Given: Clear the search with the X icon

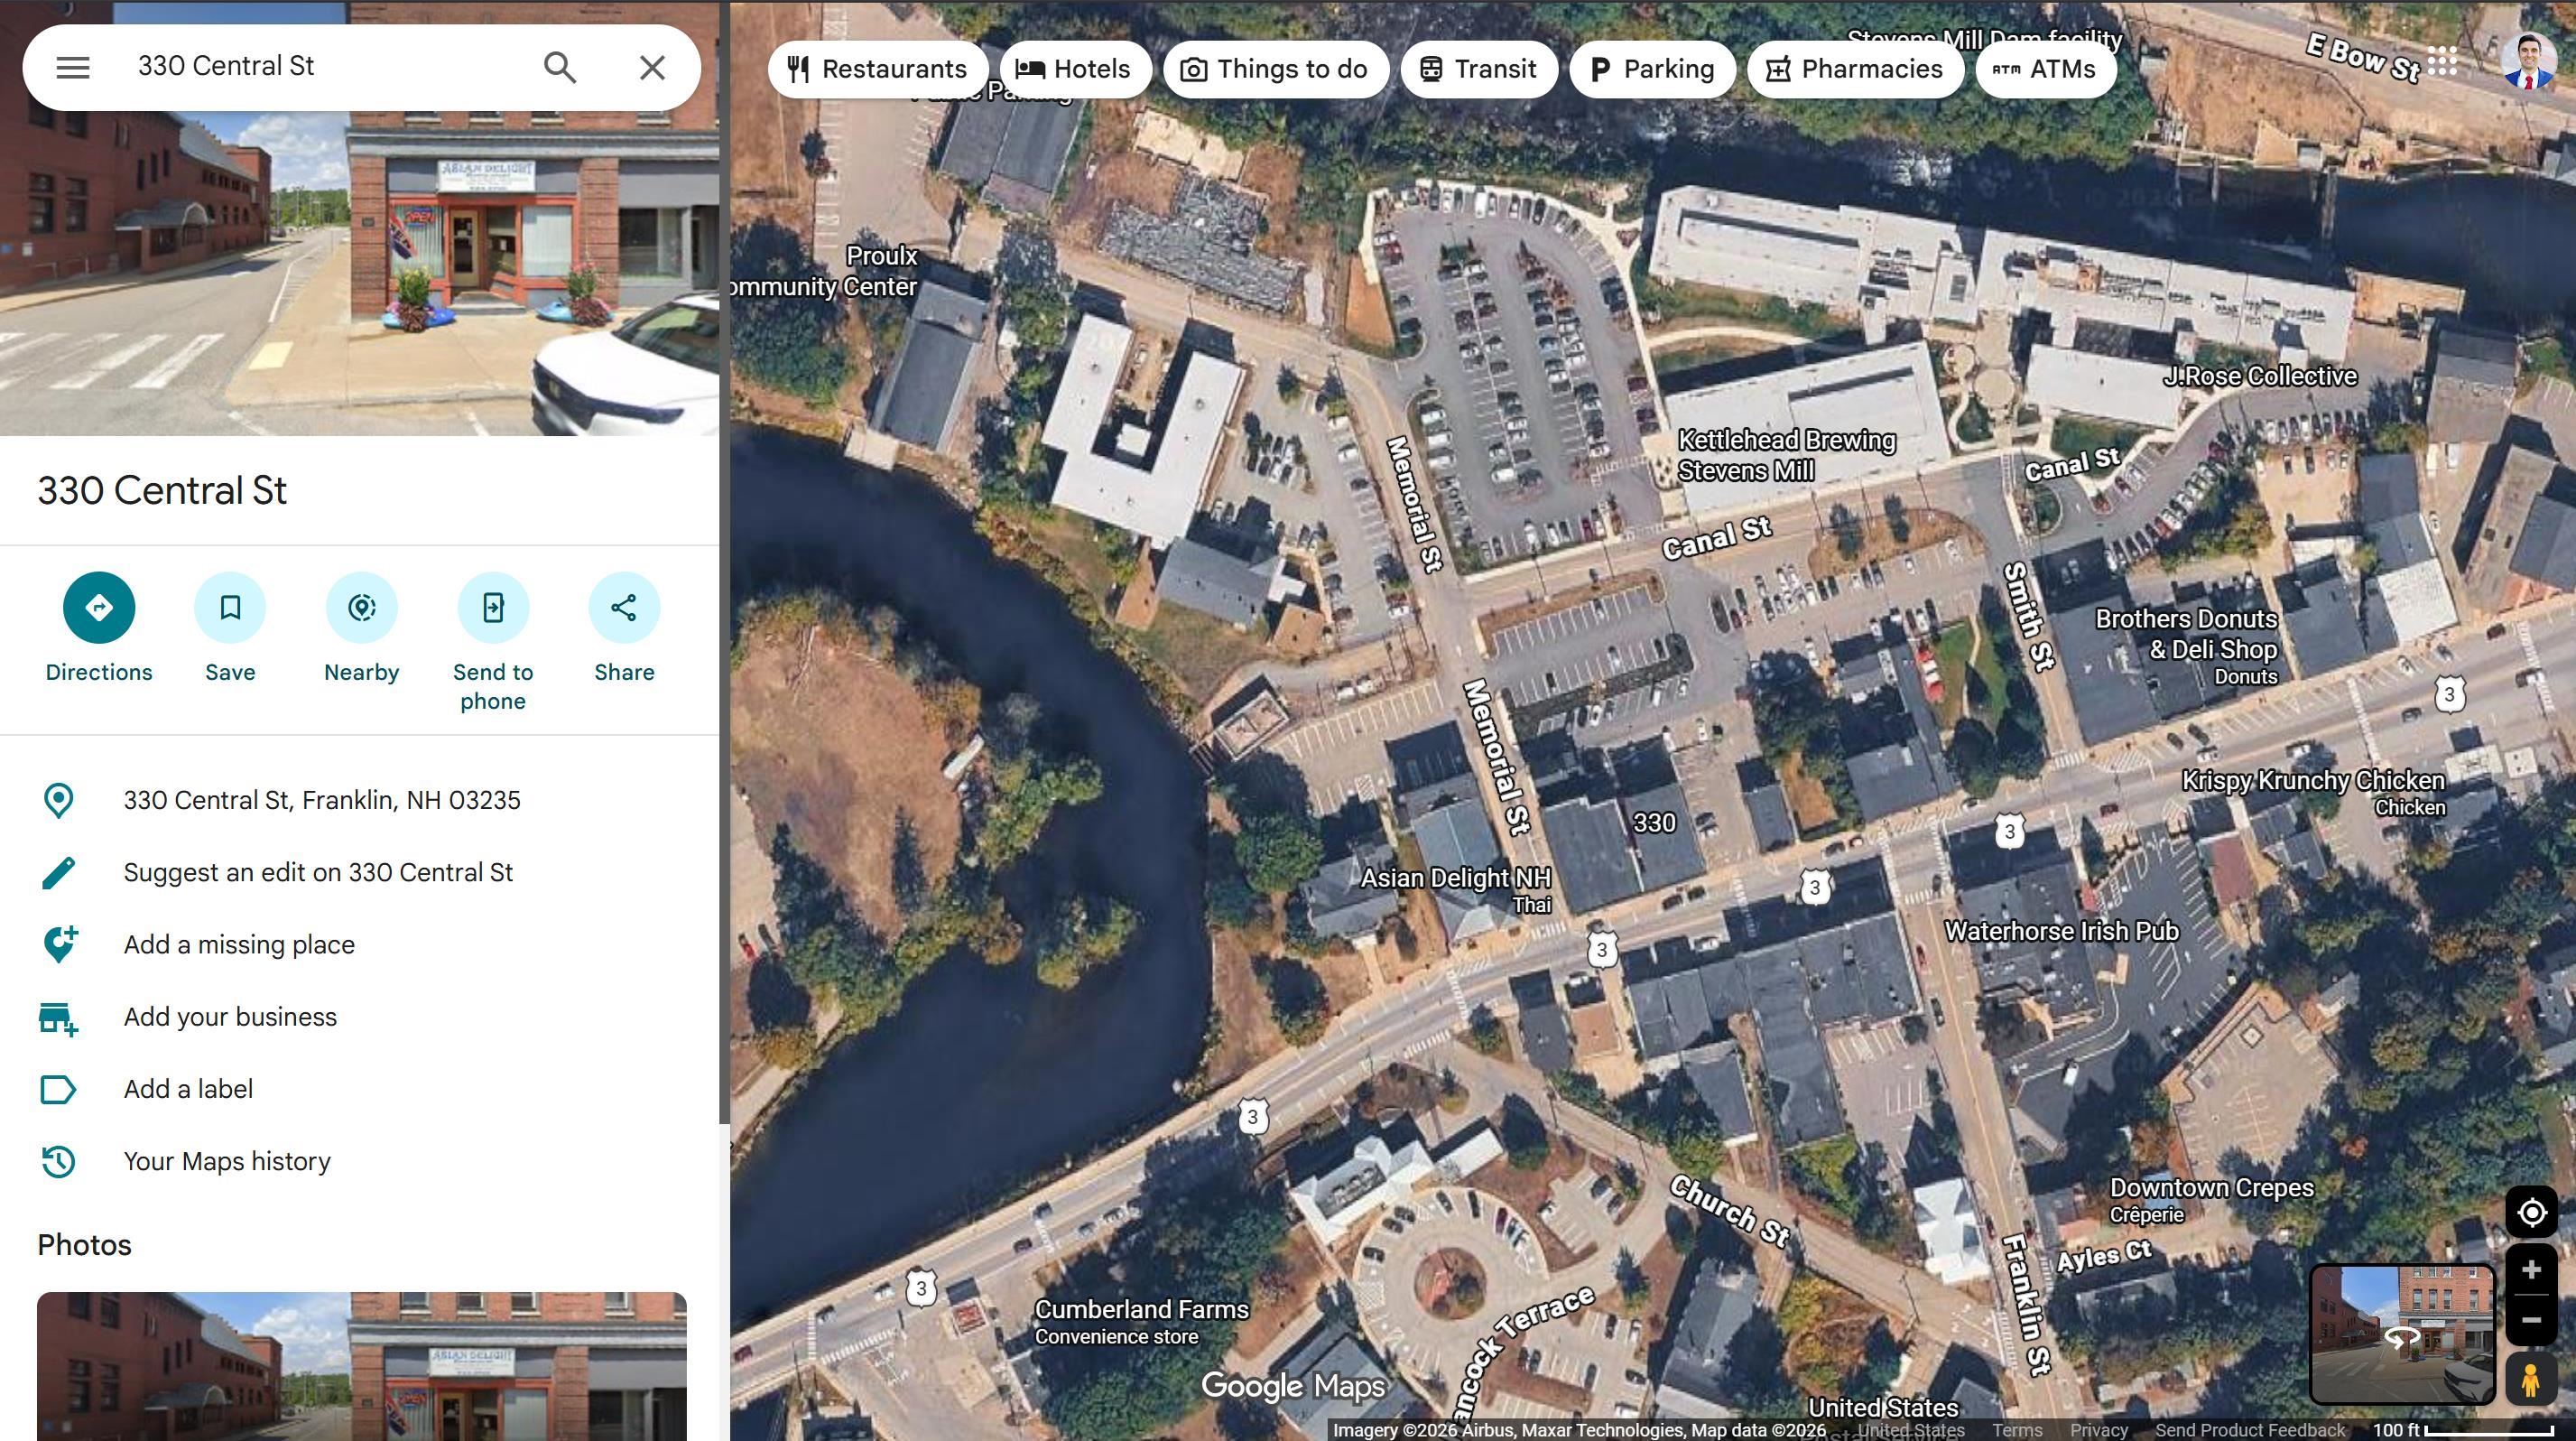Looking at the screenshot, I should point(652,67).
